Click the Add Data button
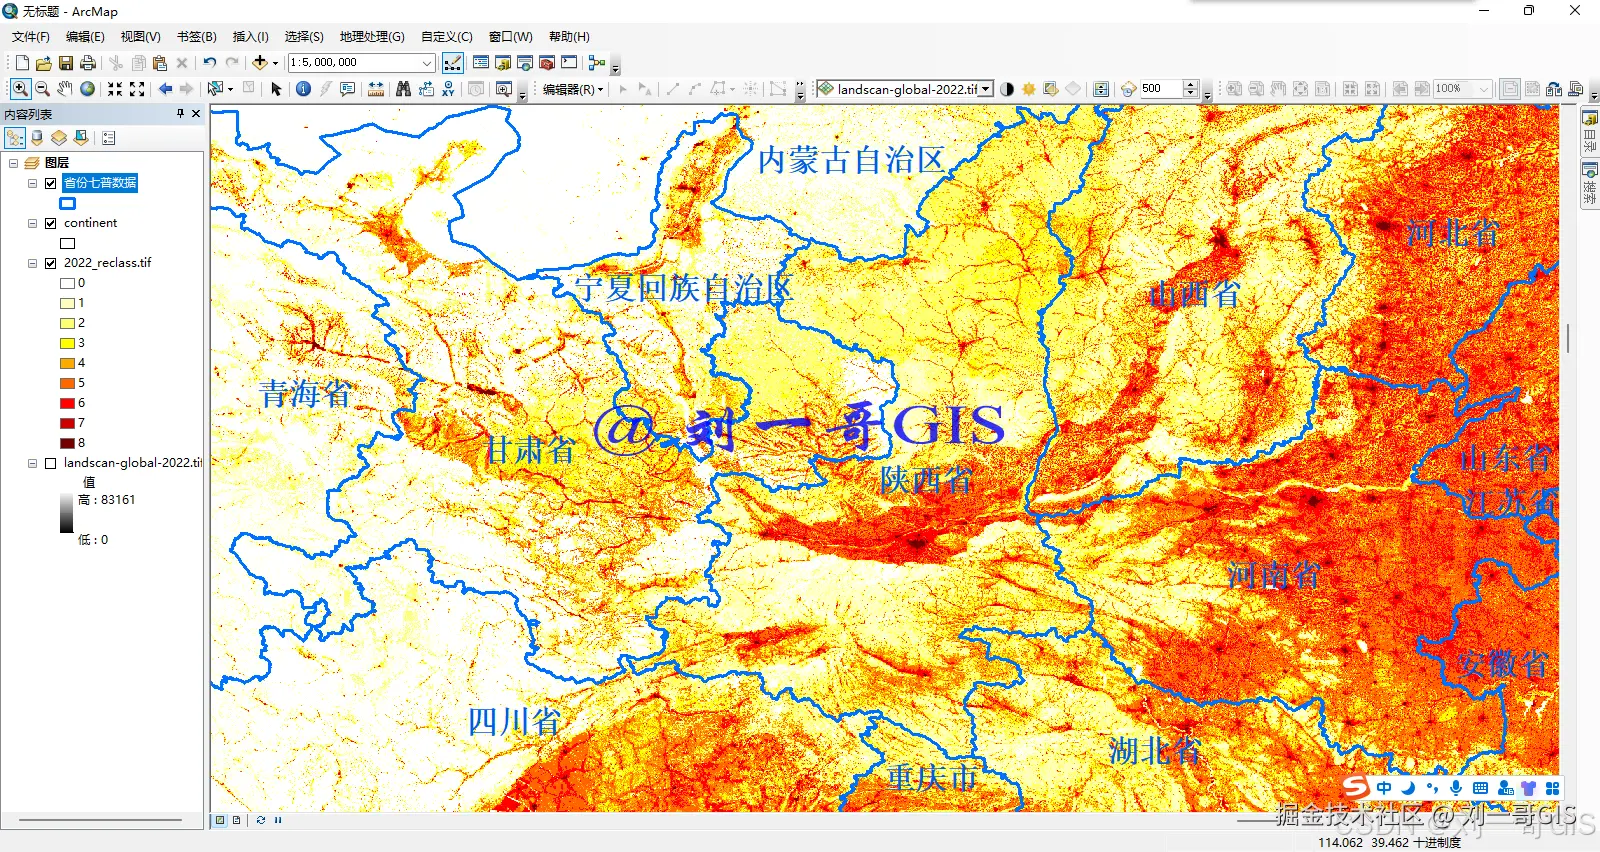 [x=260, y=62]
